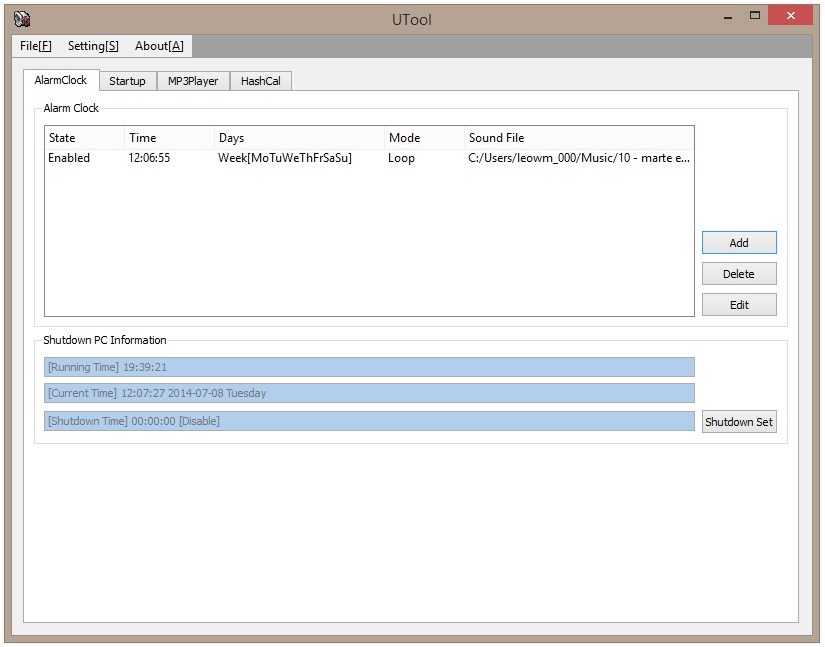825x647 pixels.
Task: Close the UTool window
Action: (x=790, y=16)
